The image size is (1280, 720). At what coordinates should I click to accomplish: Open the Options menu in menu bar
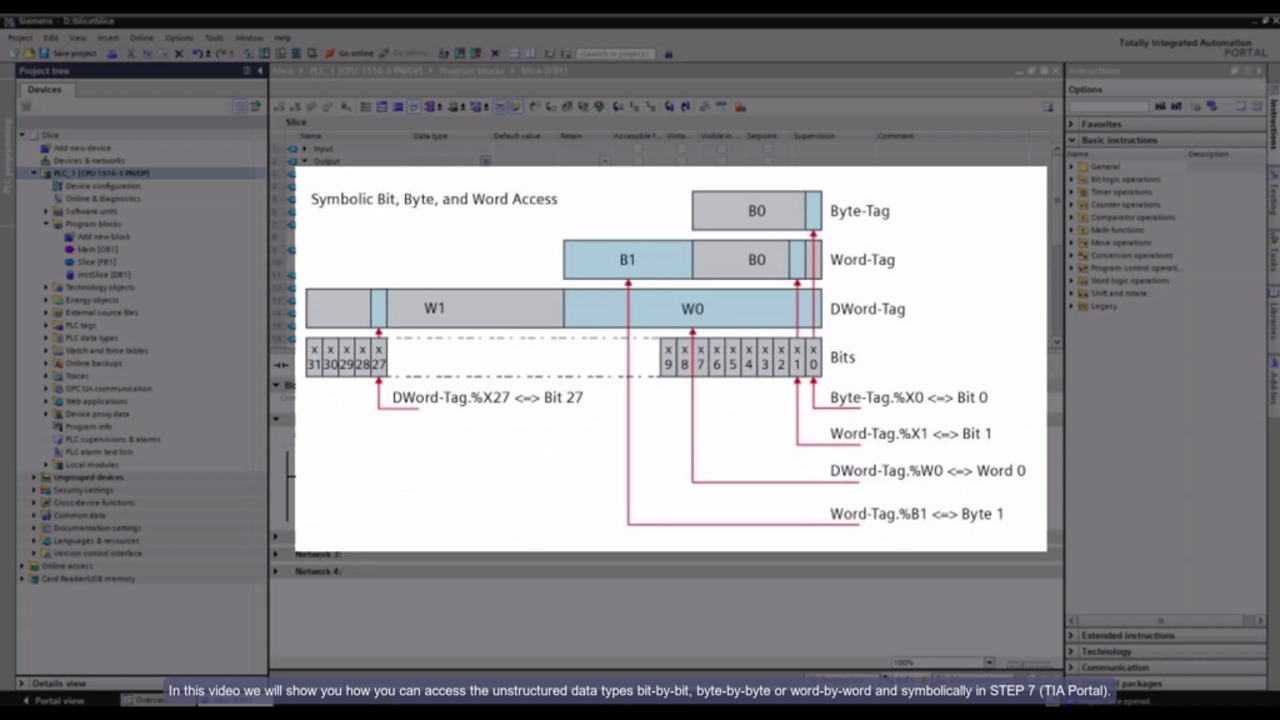178,38
